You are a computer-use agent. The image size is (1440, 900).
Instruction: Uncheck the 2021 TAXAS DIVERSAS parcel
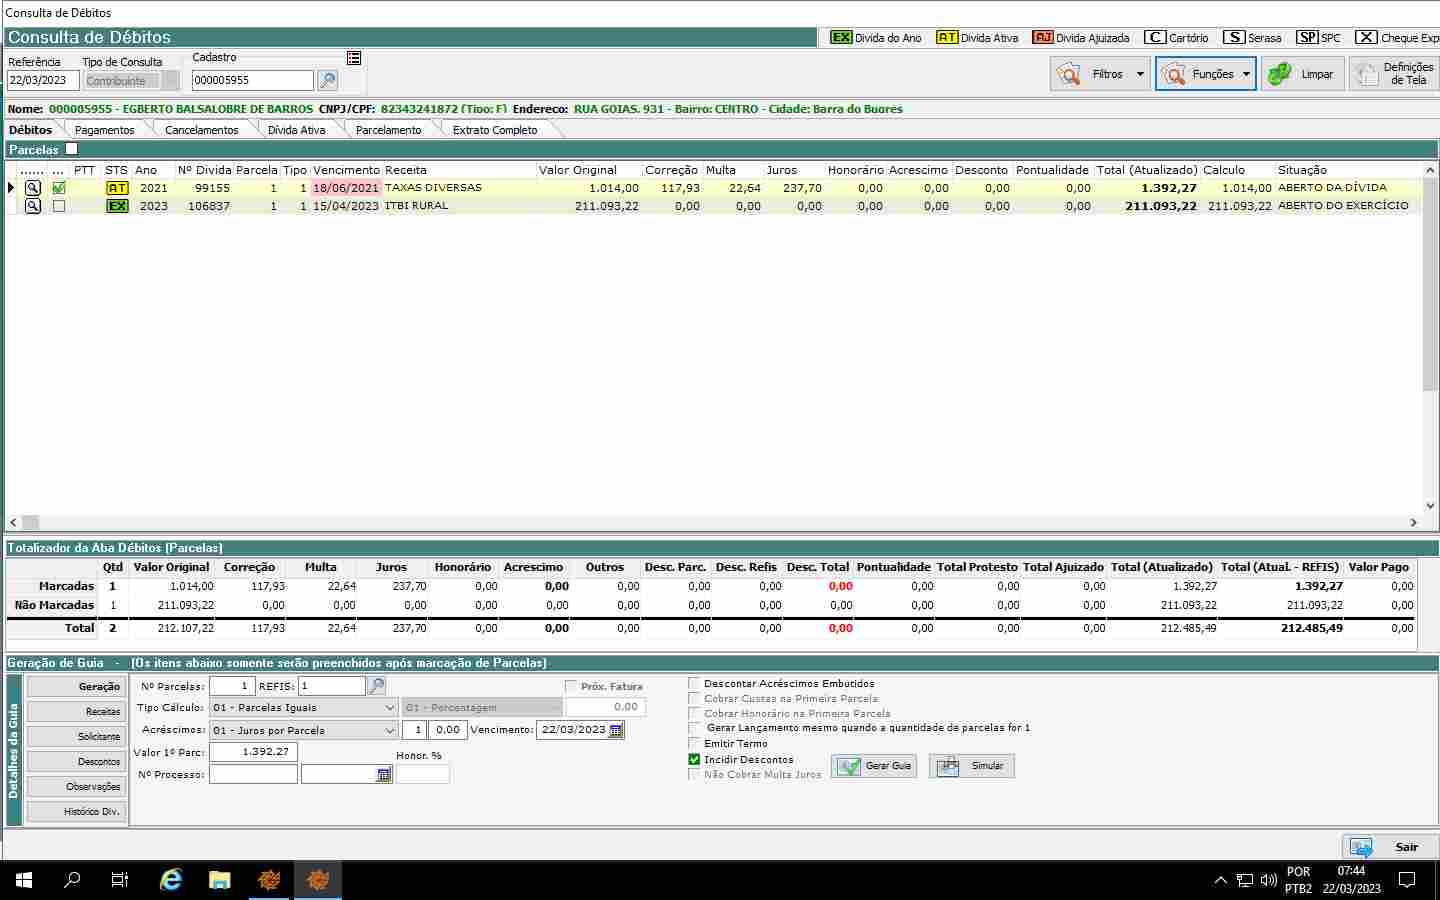[59, 188]
